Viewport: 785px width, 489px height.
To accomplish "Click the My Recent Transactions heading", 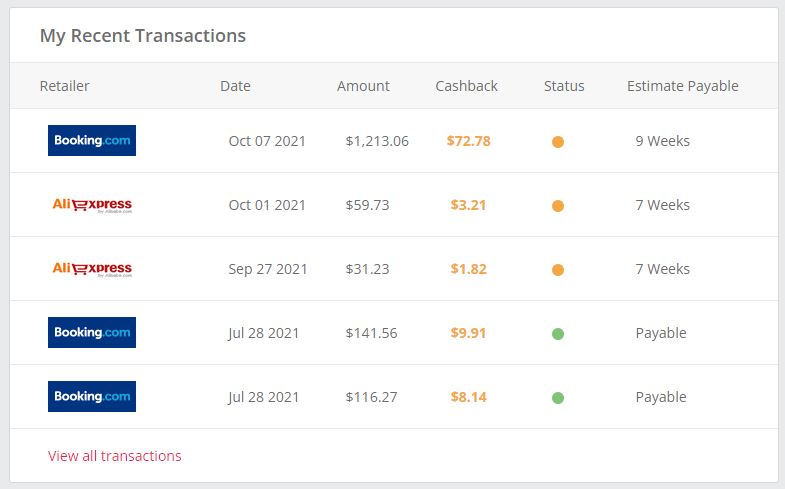I will tap(143, 36).
